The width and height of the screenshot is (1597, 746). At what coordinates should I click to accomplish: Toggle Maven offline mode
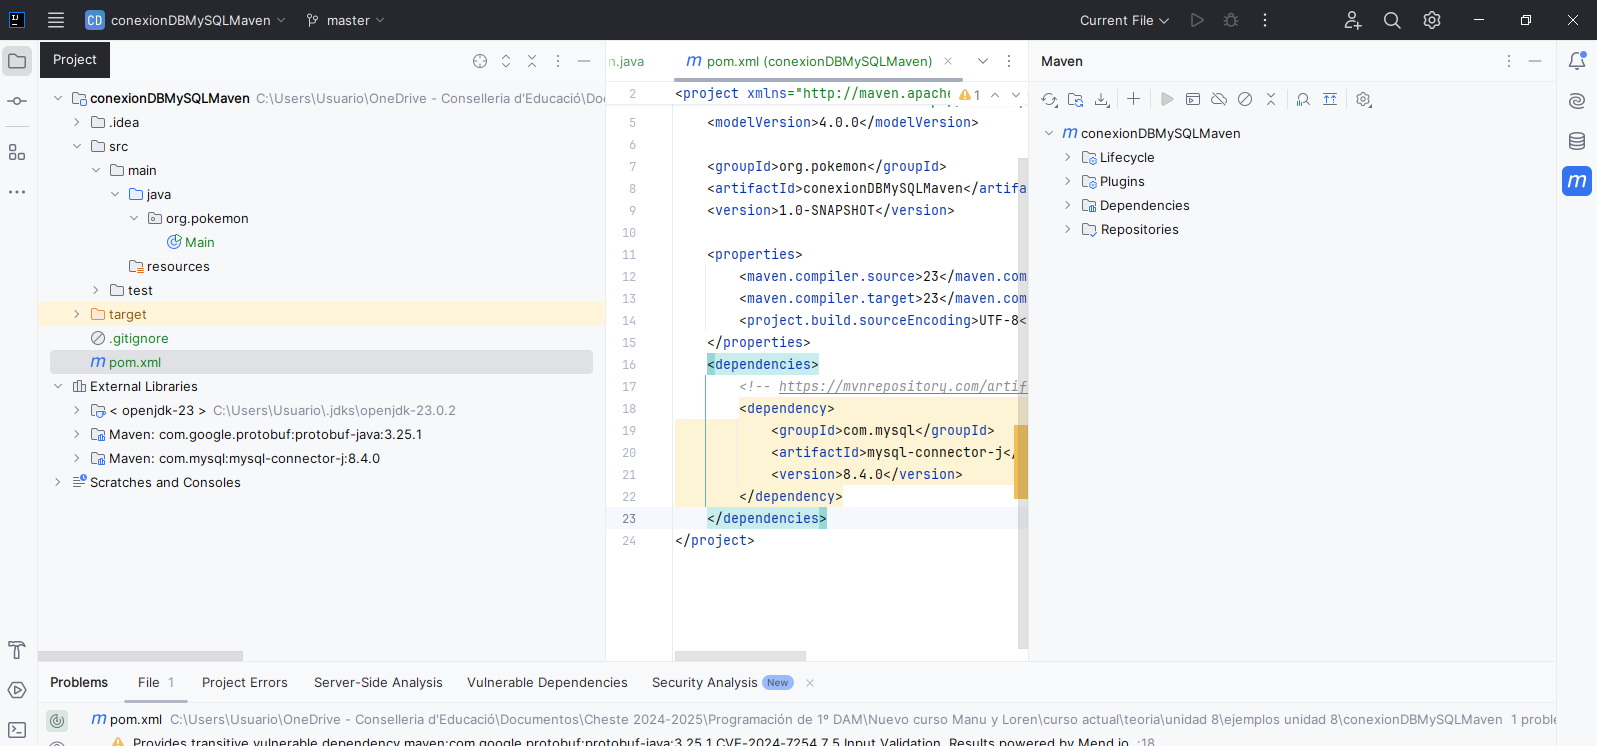point(1219,99)
